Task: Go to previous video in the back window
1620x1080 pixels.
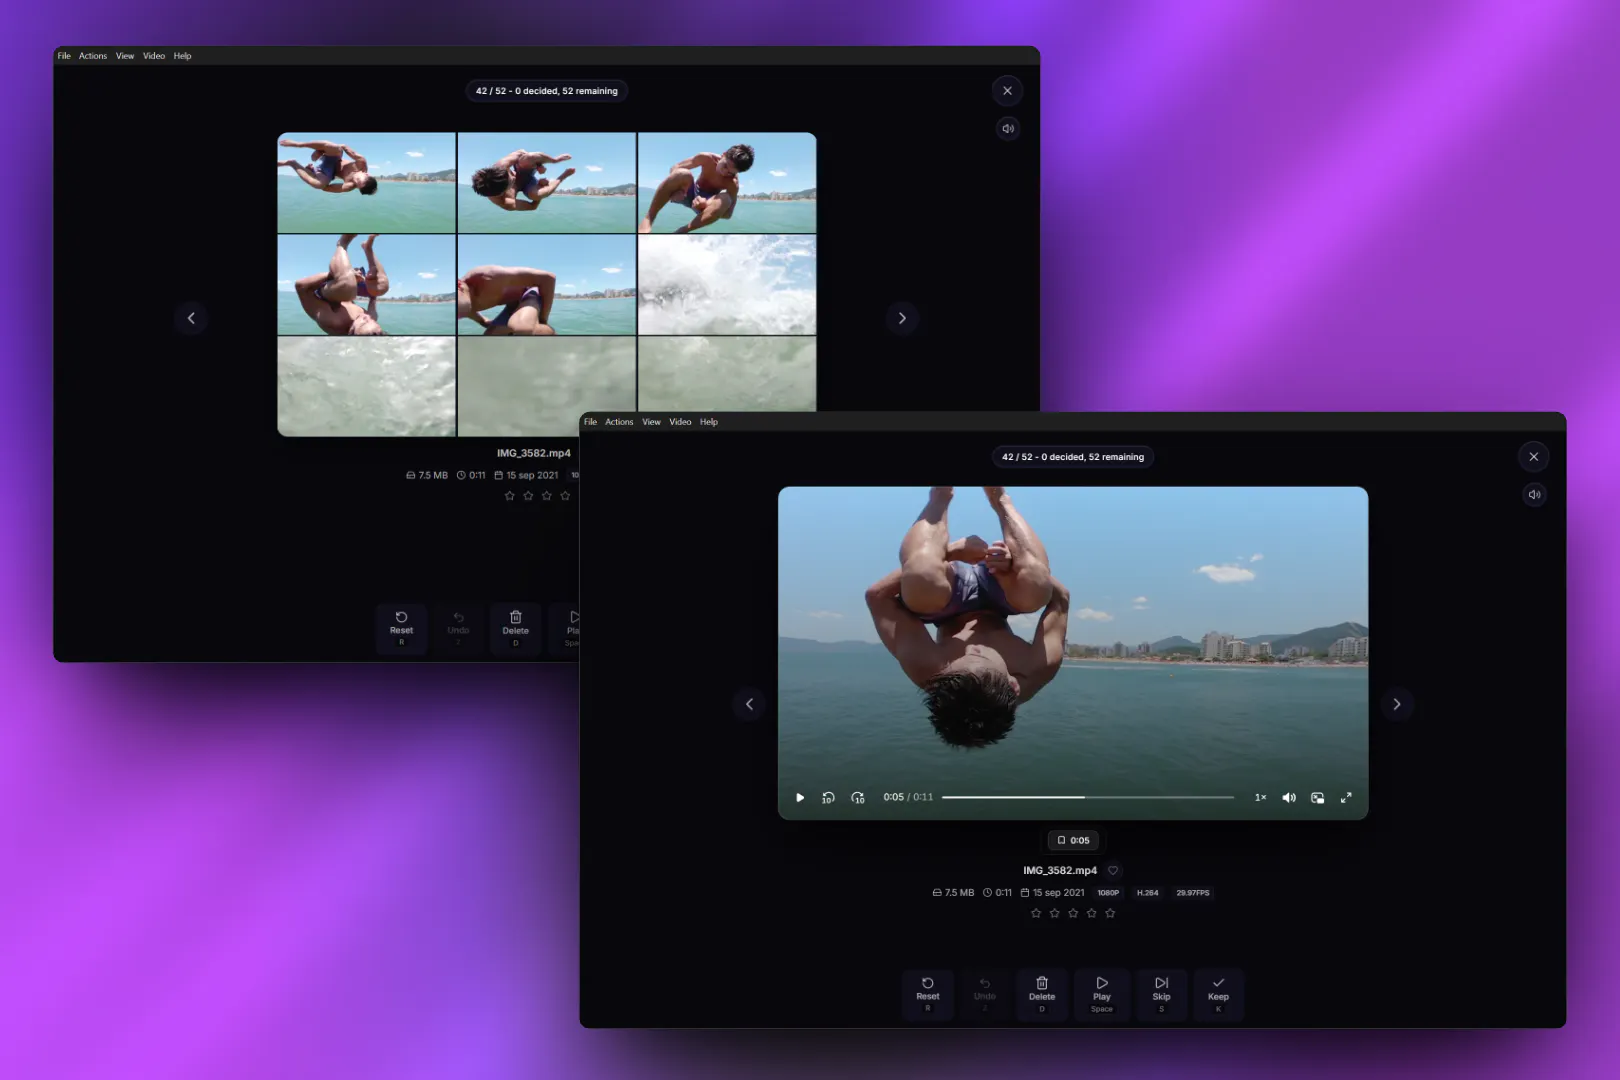Action: tap(191, 318)
